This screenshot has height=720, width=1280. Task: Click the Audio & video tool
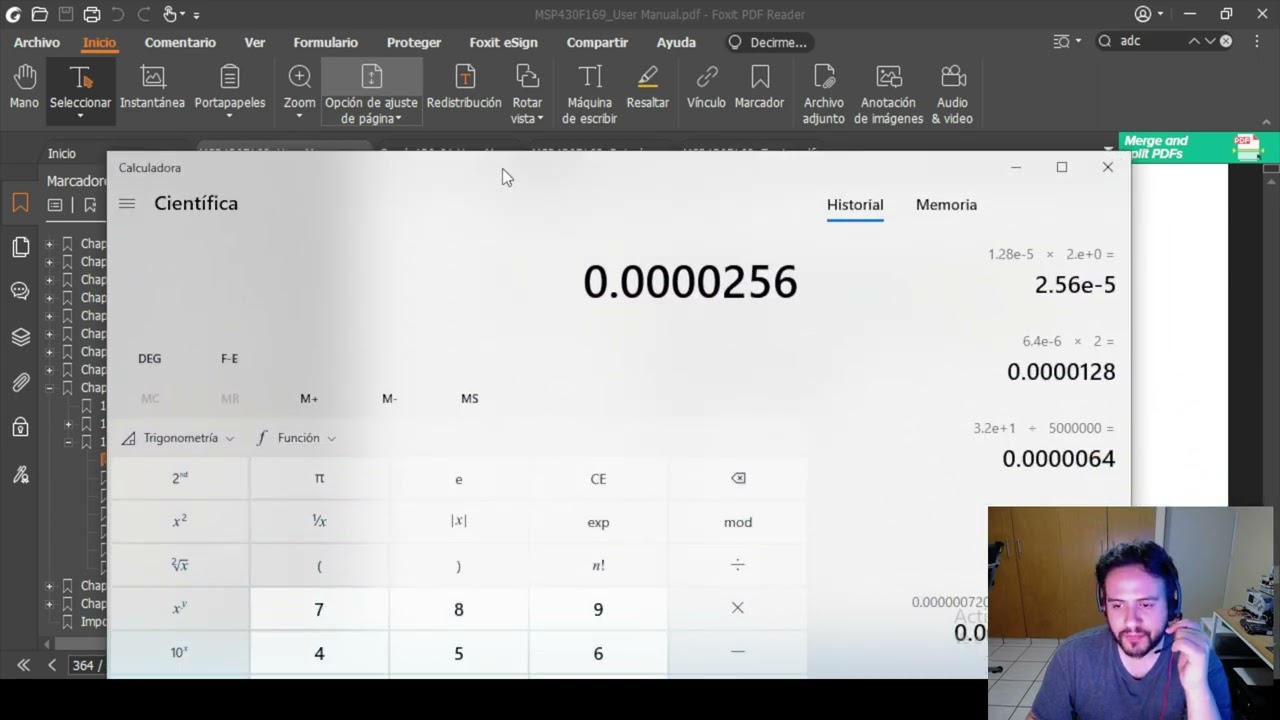point(952,95)
